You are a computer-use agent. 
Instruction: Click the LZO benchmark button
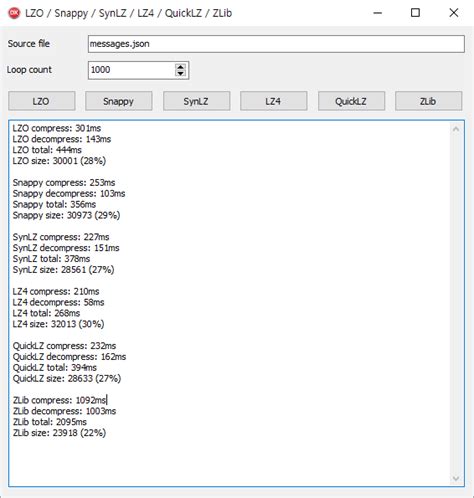coord(42,101)
